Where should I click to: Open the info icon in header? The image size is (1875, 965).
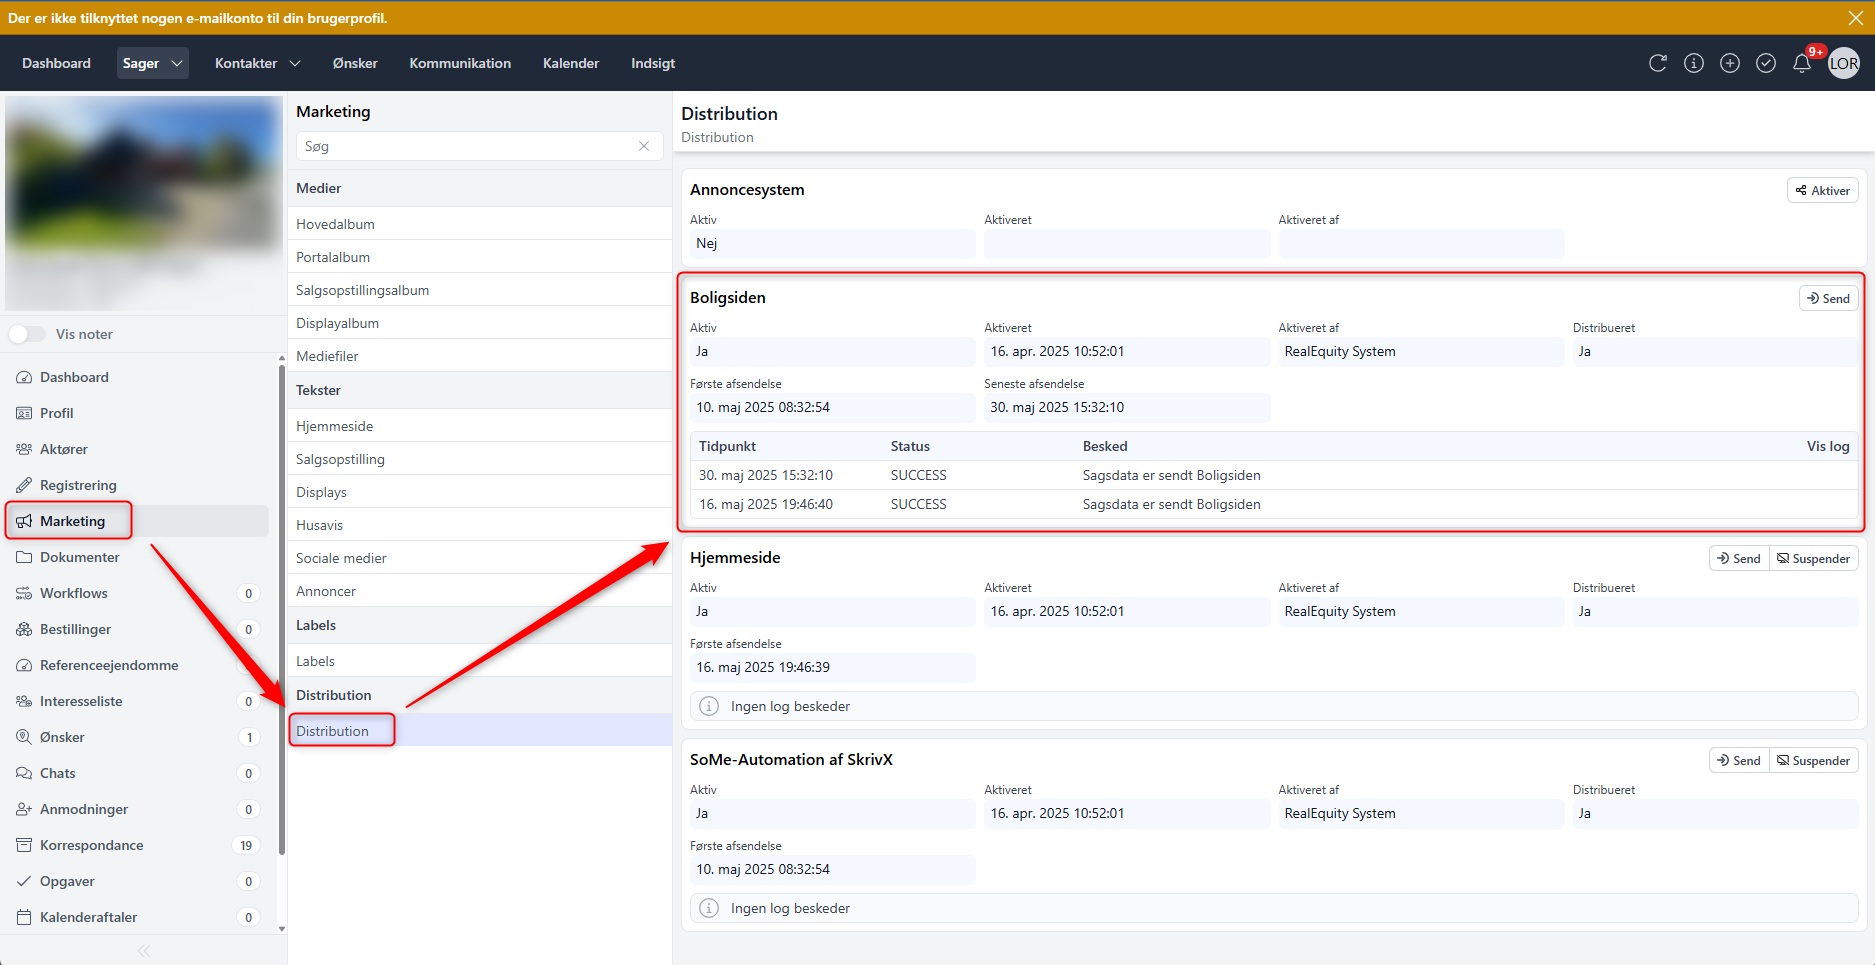tap(1693, 63)
